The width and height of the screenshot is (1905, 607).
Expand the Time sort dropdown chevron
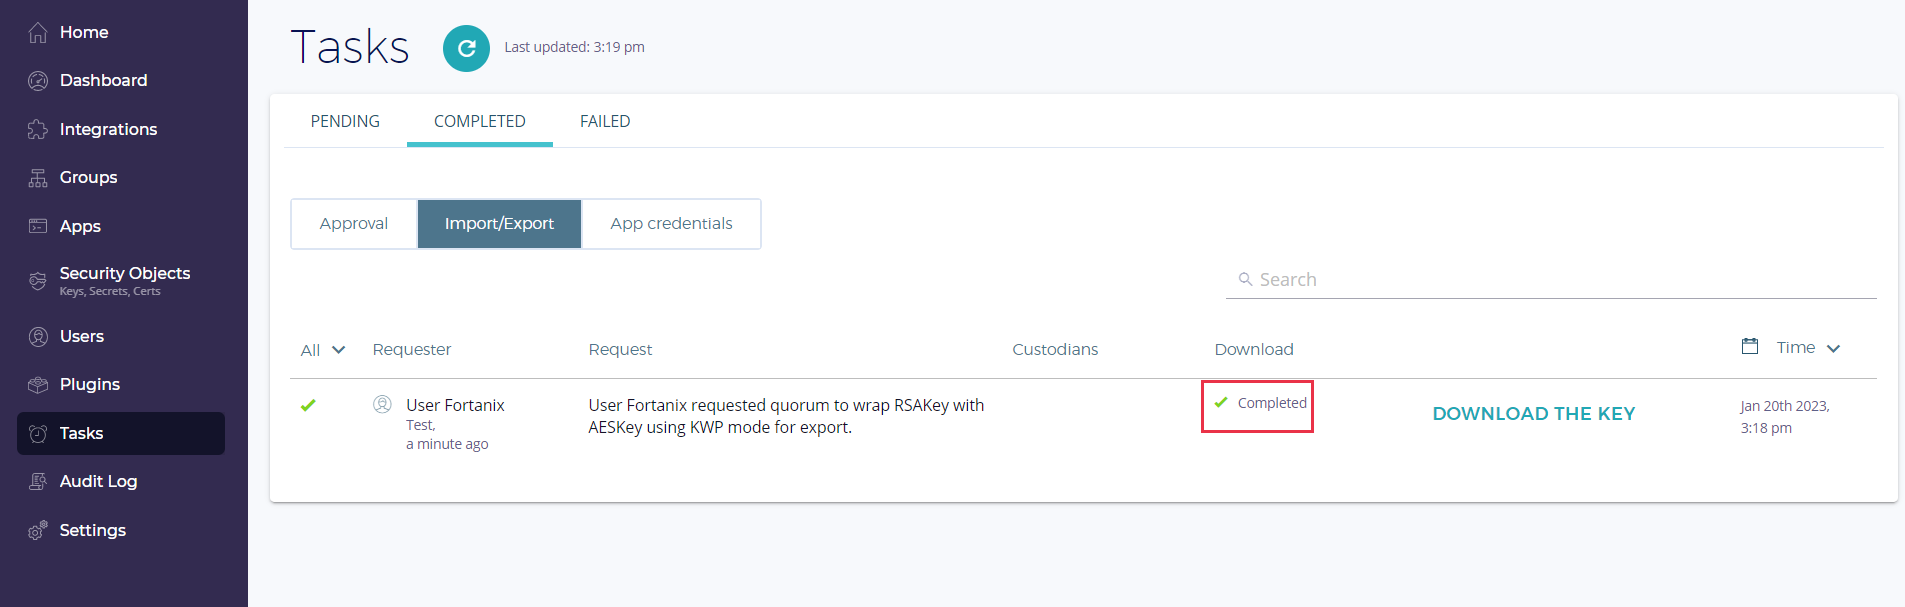click(1833, 348)
